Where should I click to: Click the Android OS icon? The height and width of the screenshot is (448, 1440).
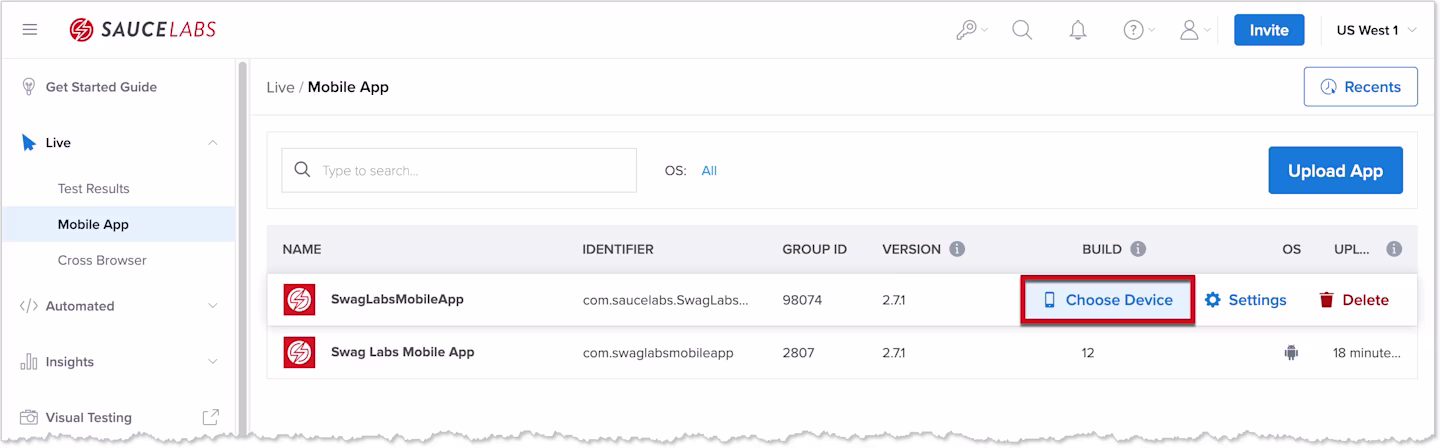pos(1291,352)
